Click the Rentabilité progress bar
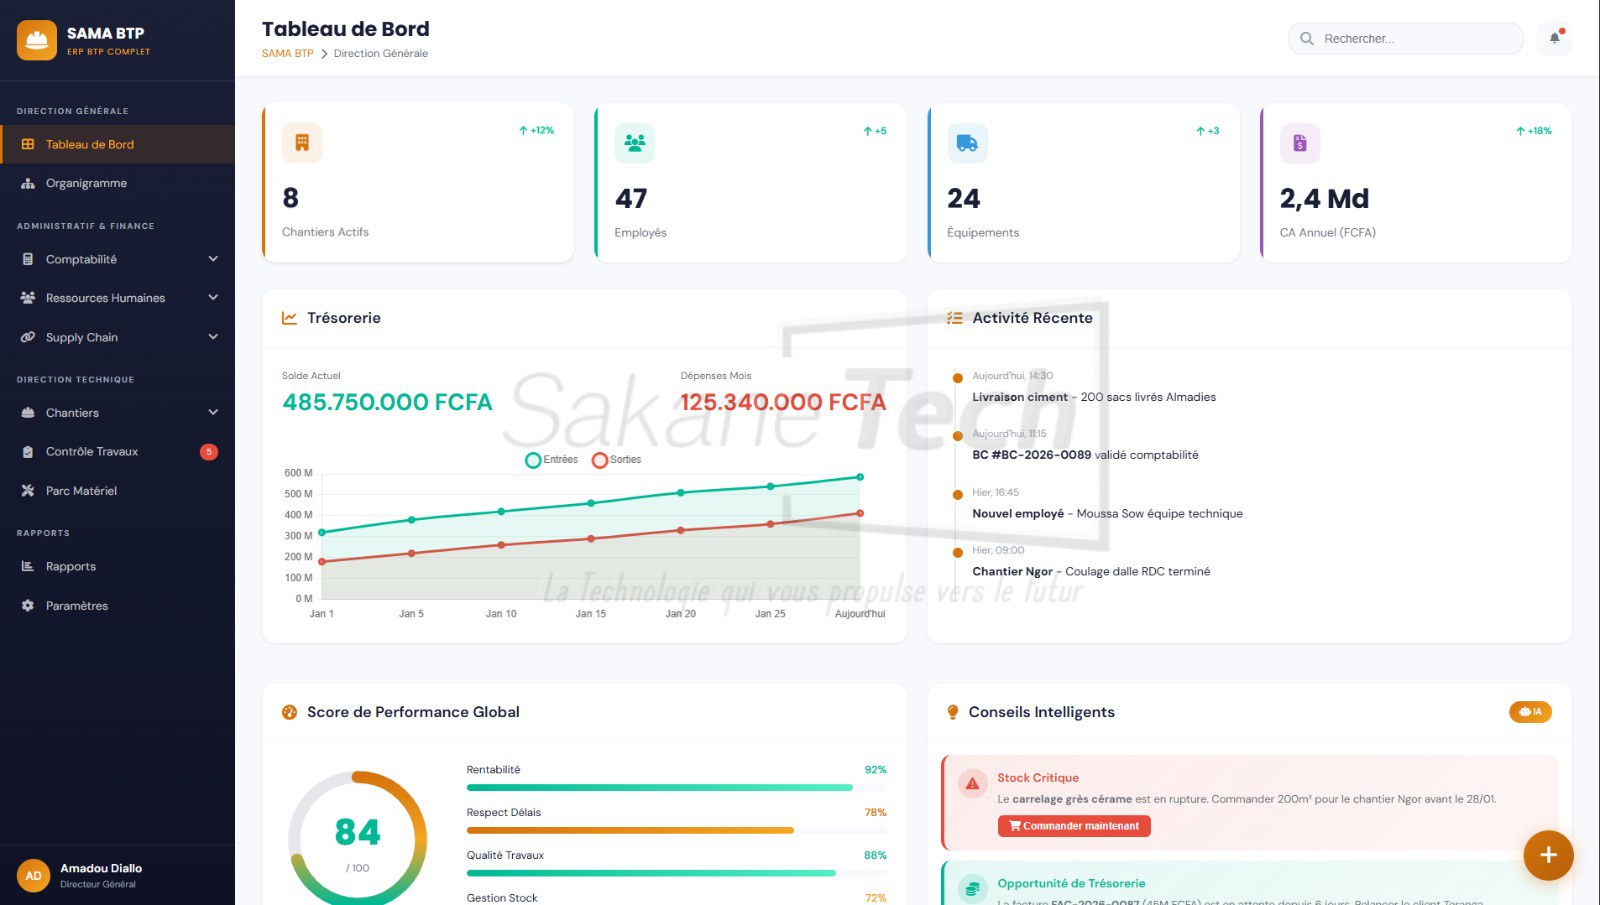Image resolution: width=1600 pixels, height=905 pixels. point(676,788)
